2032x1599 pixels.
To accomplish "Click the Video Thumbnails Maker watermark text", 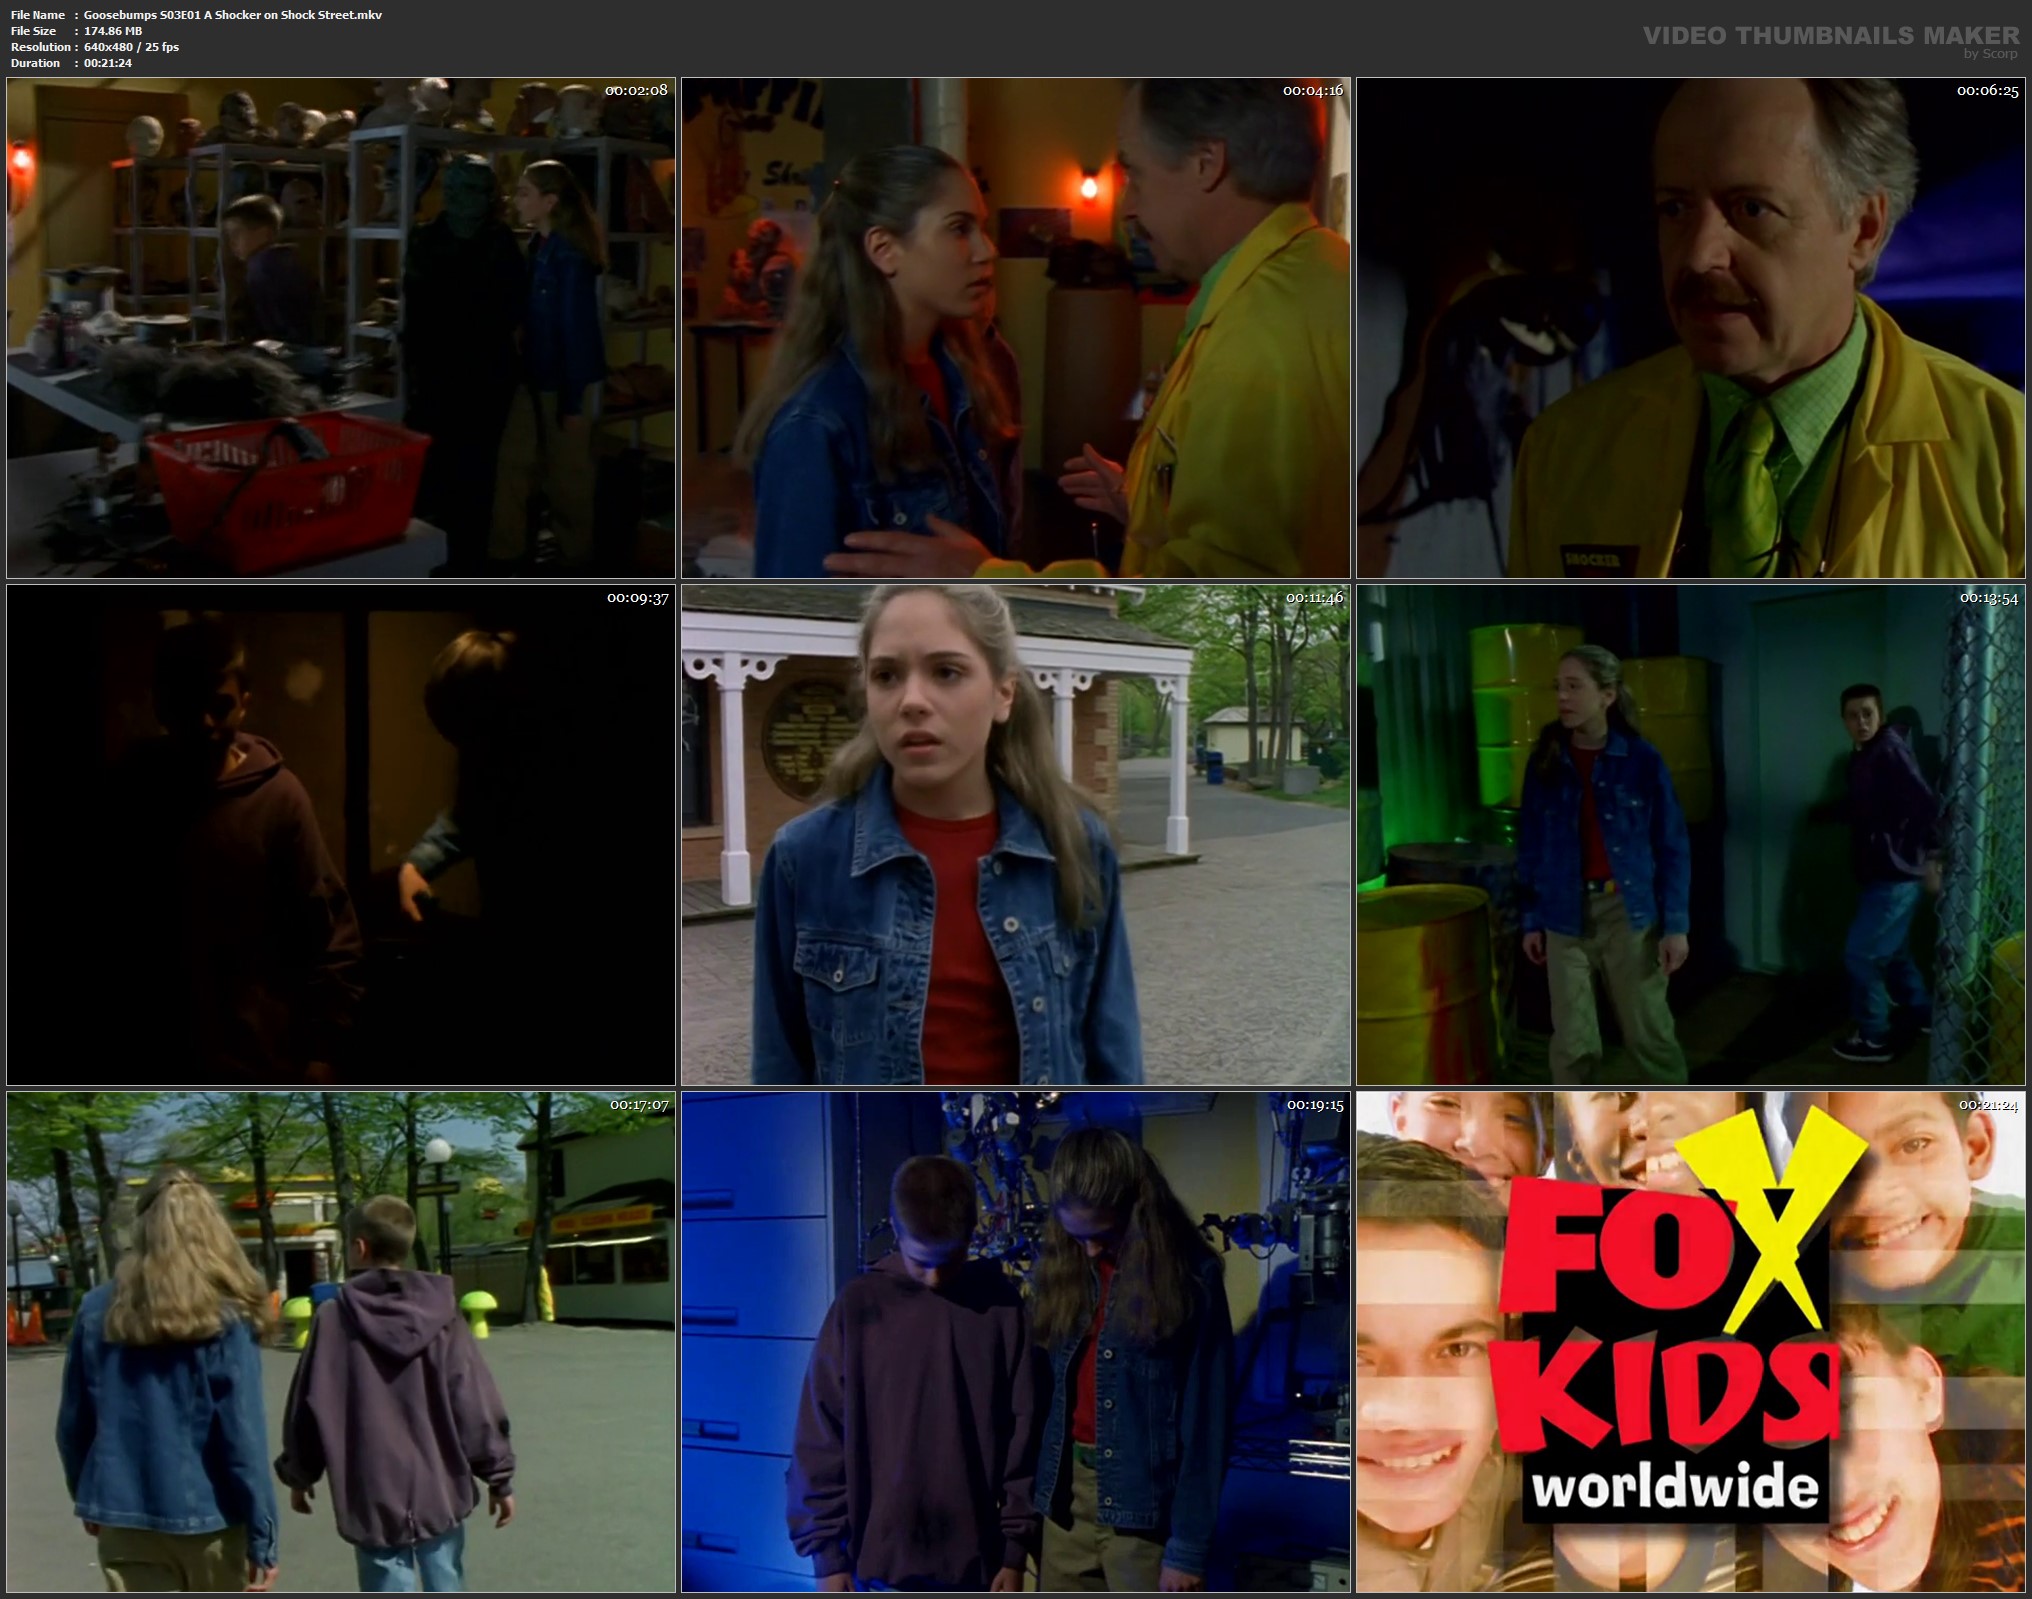I will [x=1830, y=36].
